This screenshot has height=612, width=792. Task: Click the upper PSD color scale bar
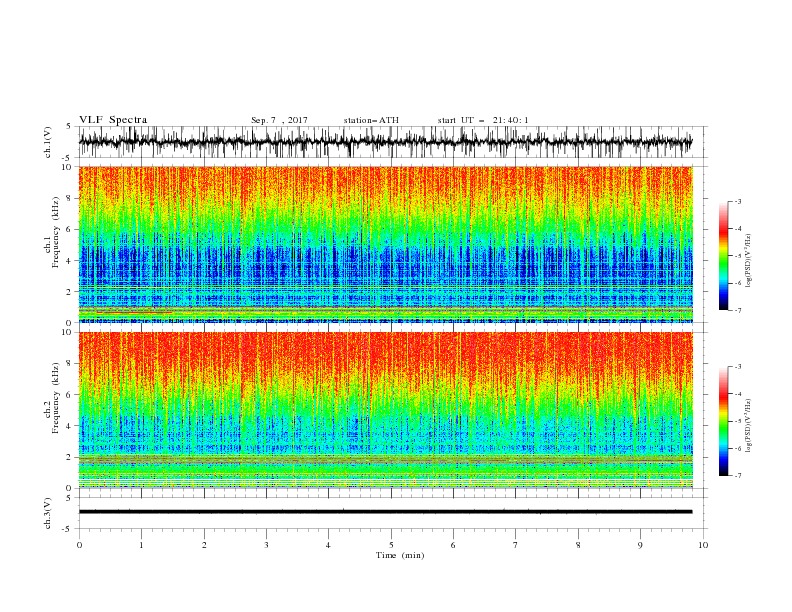point(723,256)
